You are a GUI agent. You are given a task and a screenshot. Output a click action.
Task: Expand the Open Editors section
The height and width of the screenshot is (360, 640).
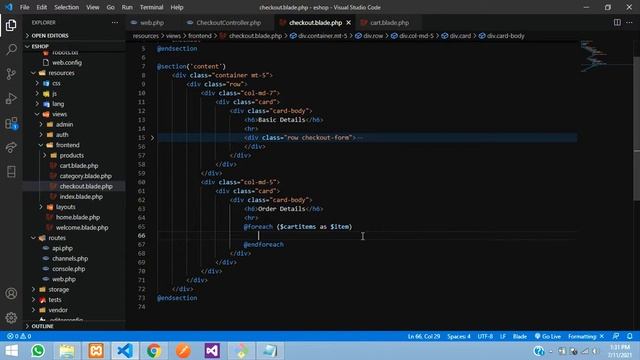50,36
